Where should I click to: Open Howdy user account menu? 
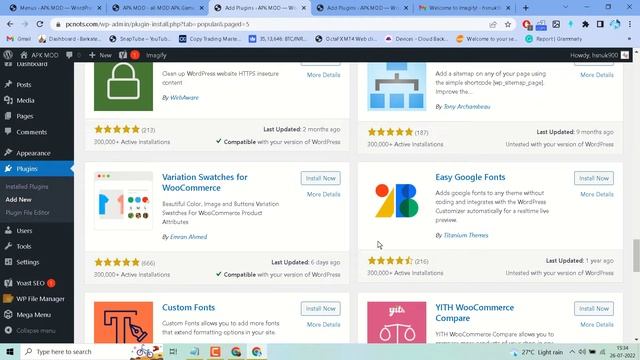pyautogui.click(x=599, y=55)
